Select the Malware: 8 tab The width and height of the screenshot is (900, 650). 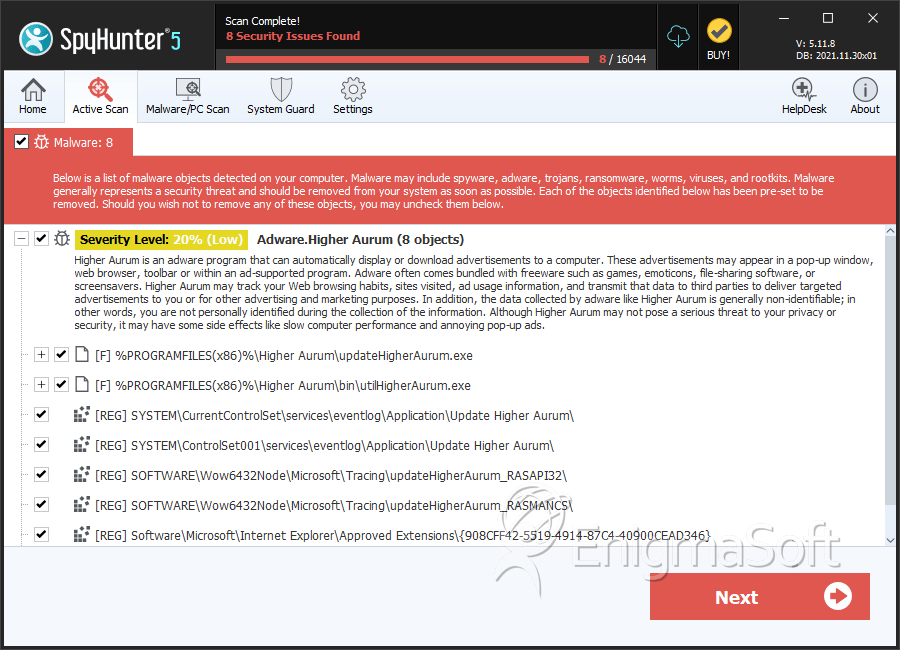(68, 142)
